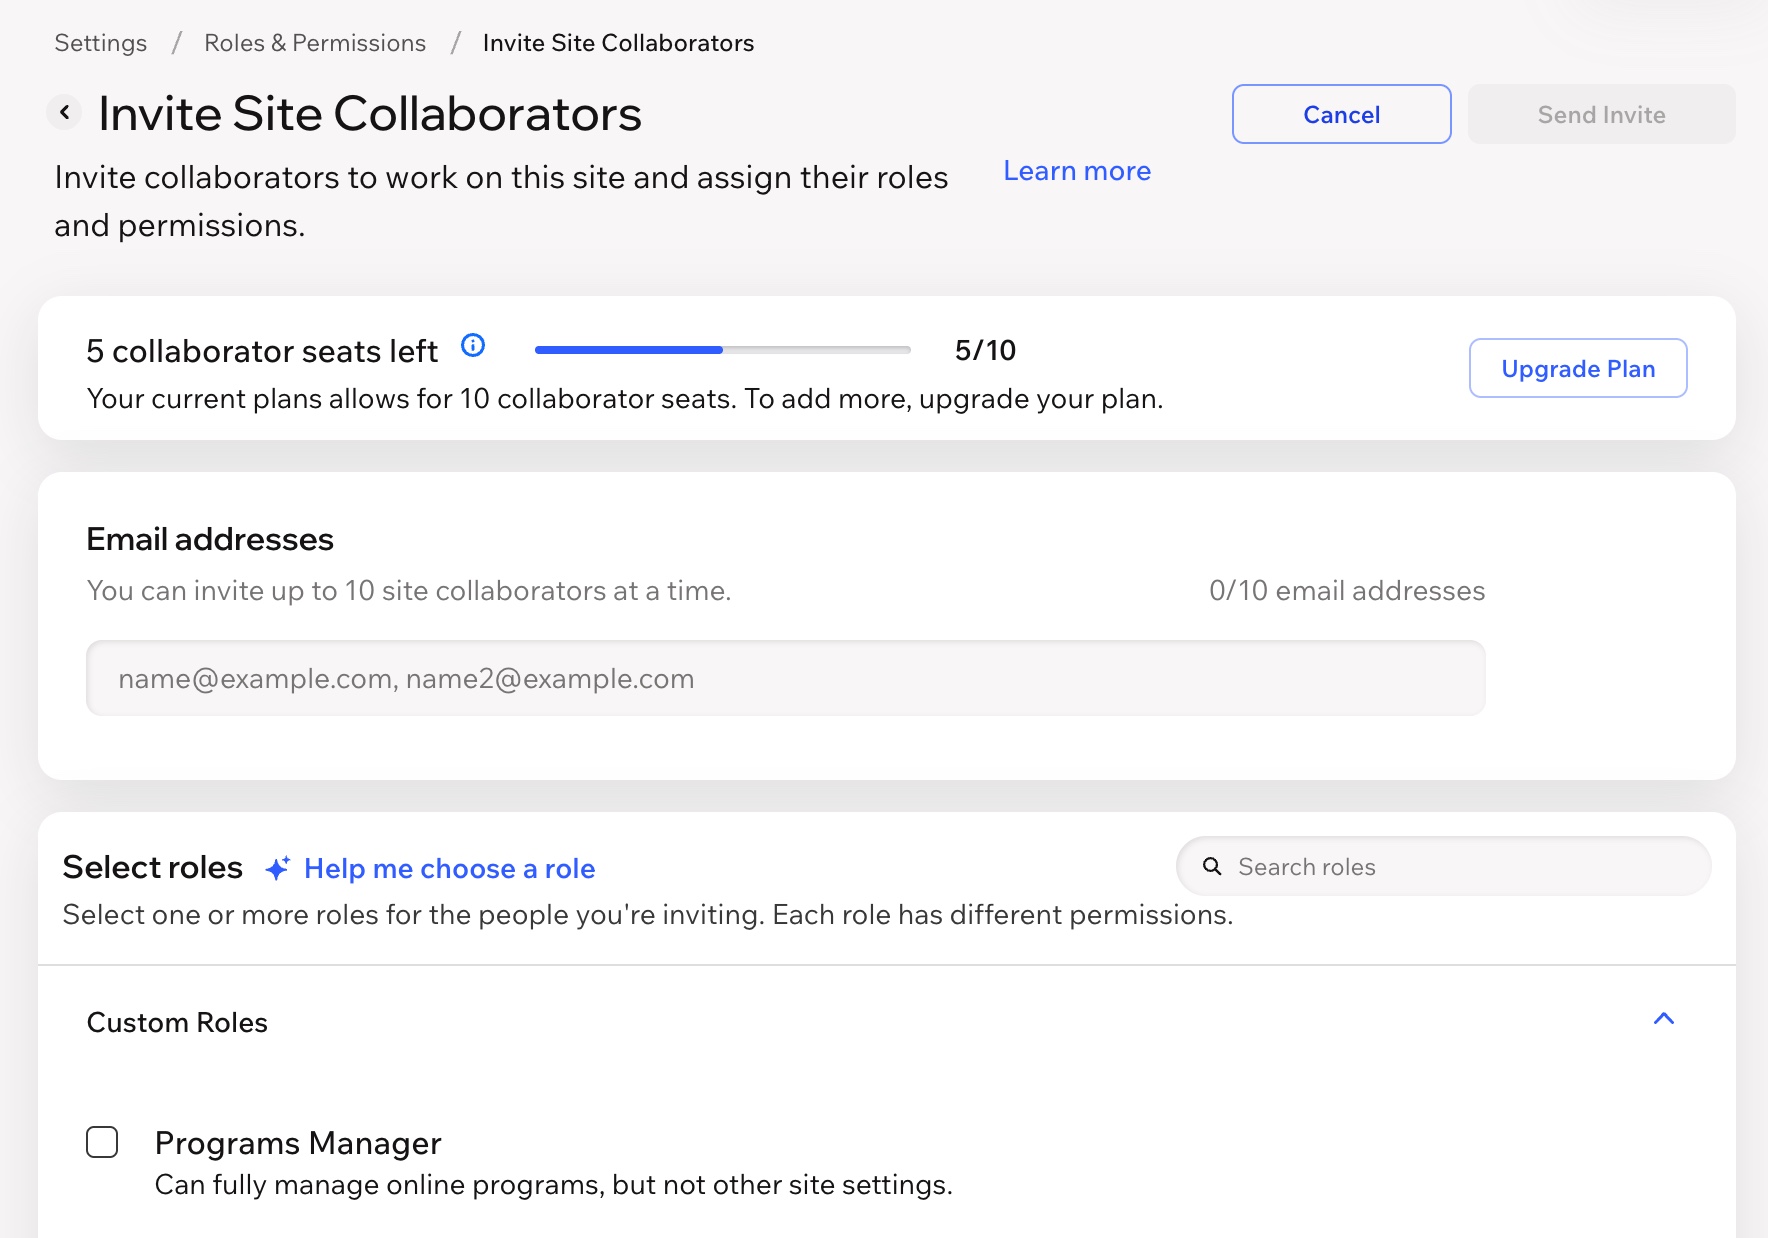Viewport: 1768px width, 1238px height.
Task: Click the magnifier icon in Search roles
Action: [1212, 866]
